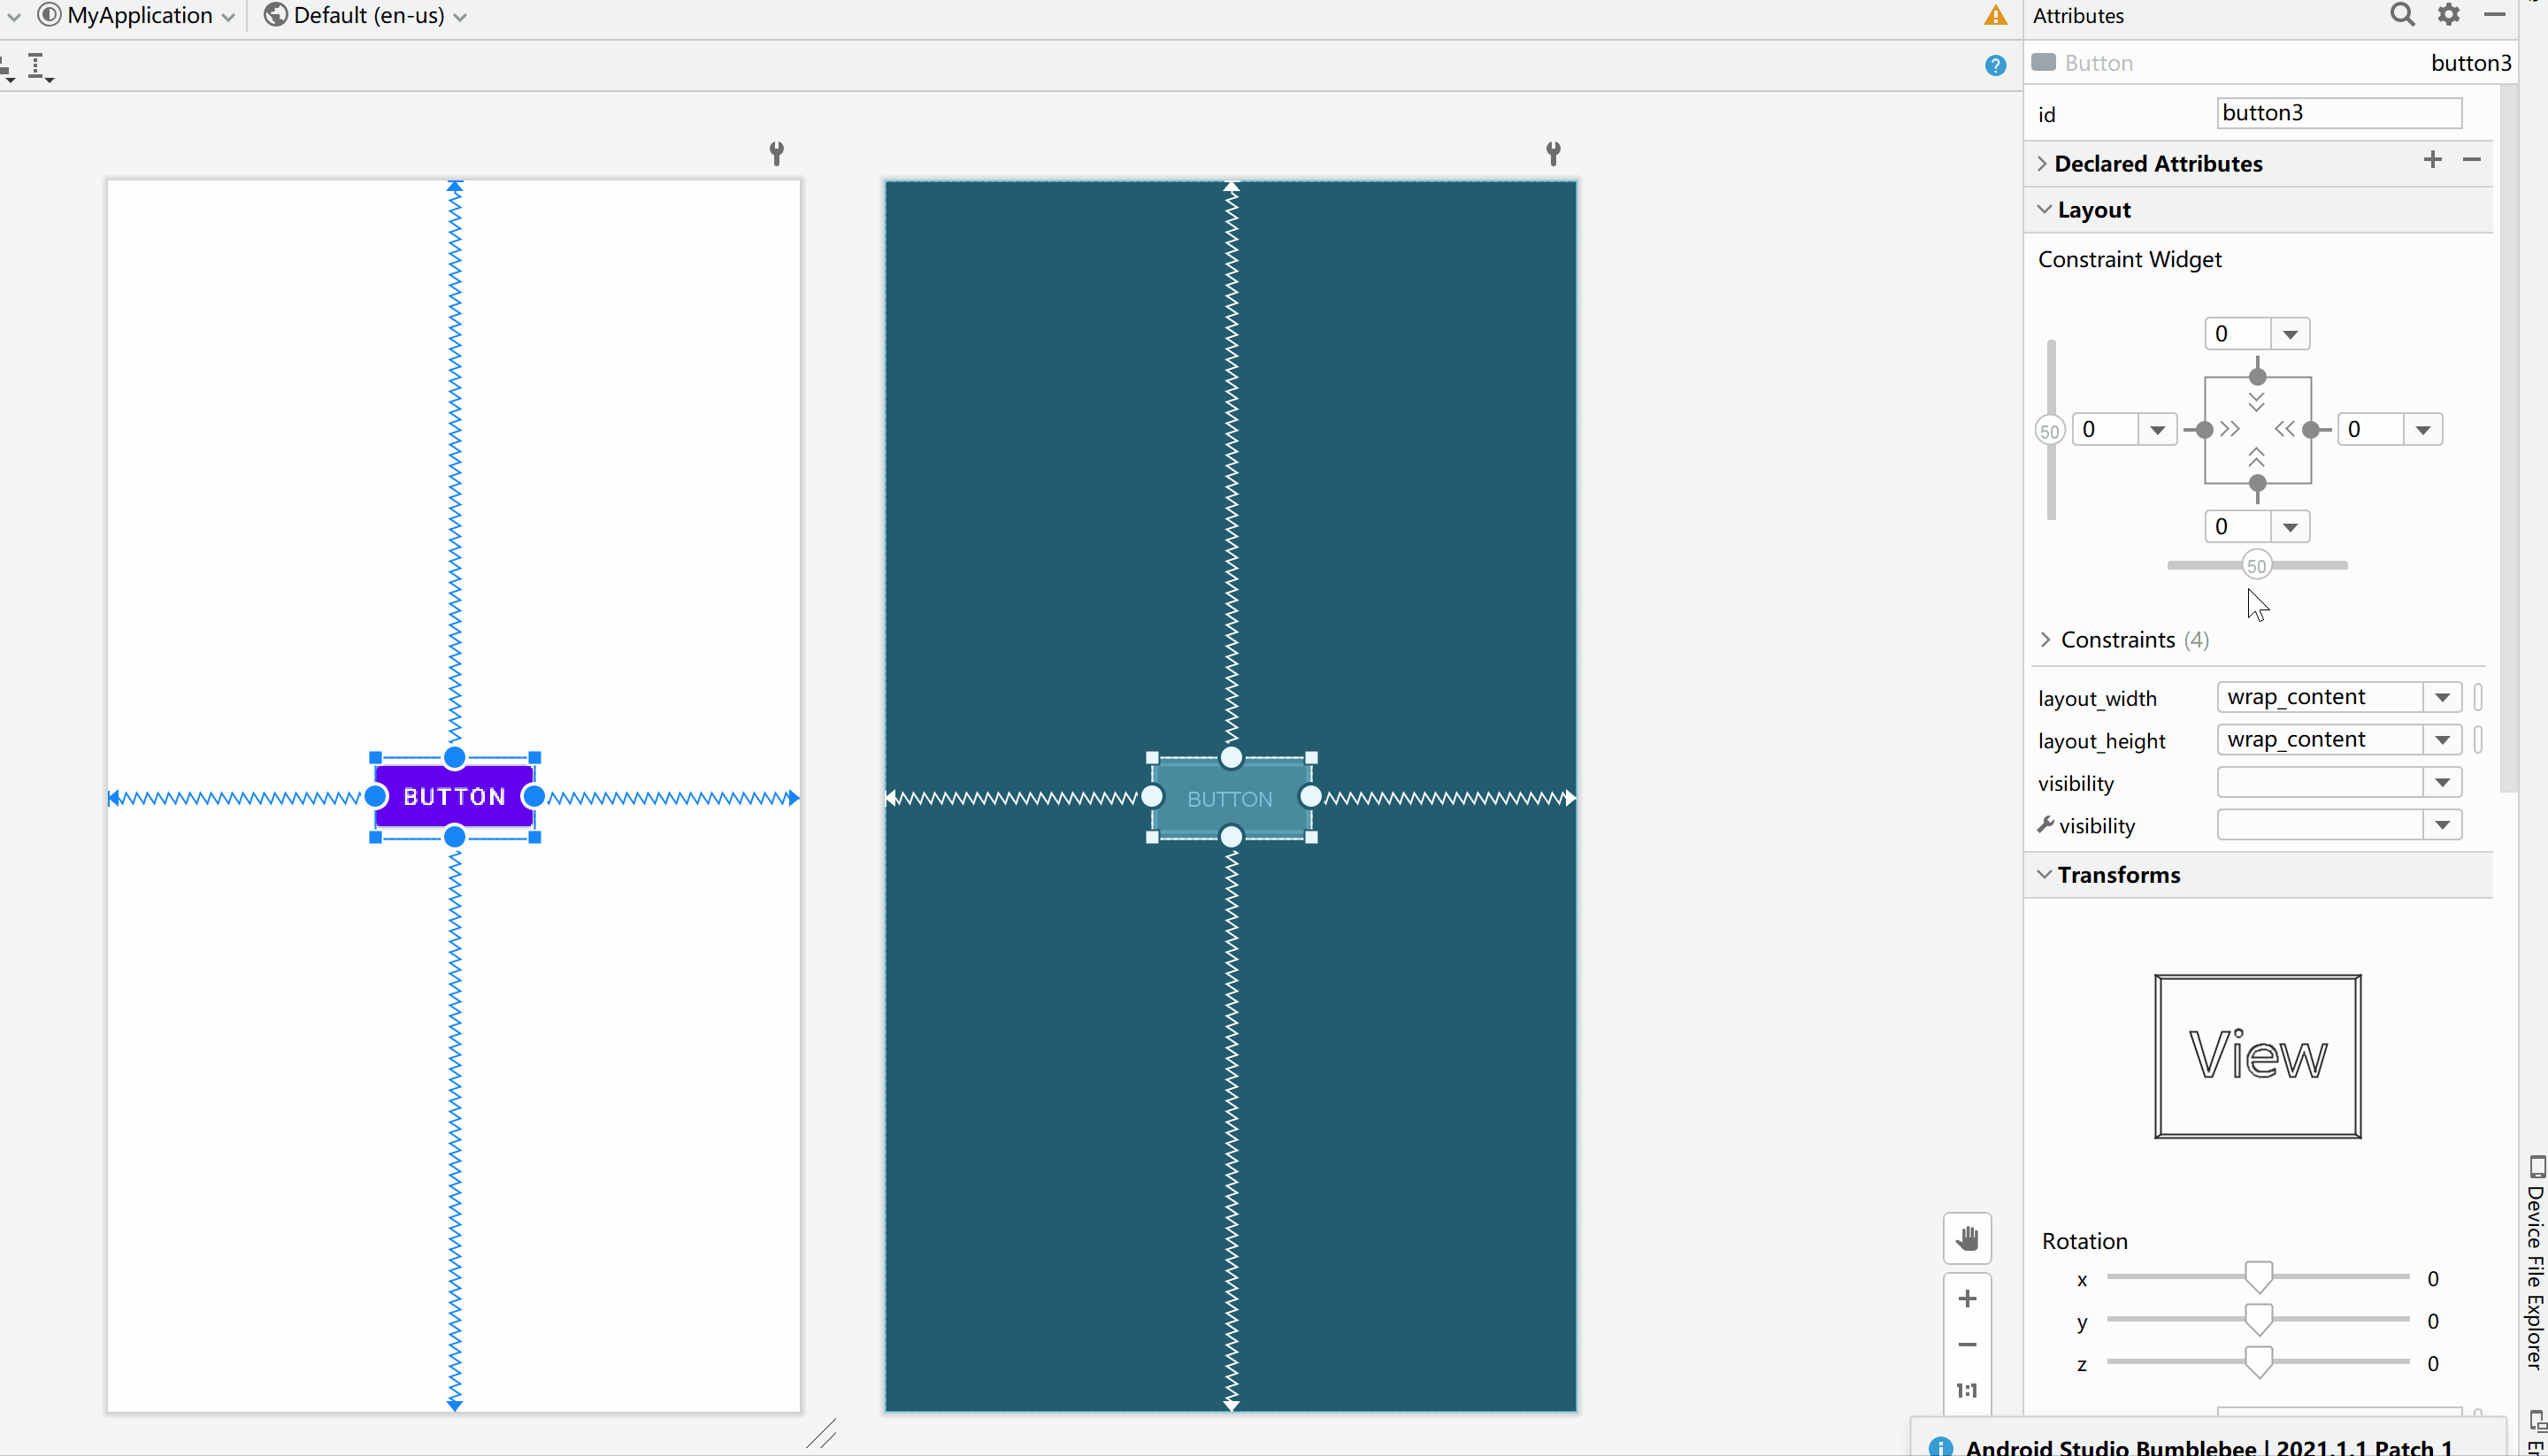Click the zoom-in button on canvas
Screen dimensions: 2548x1456
point(1969,1297)
